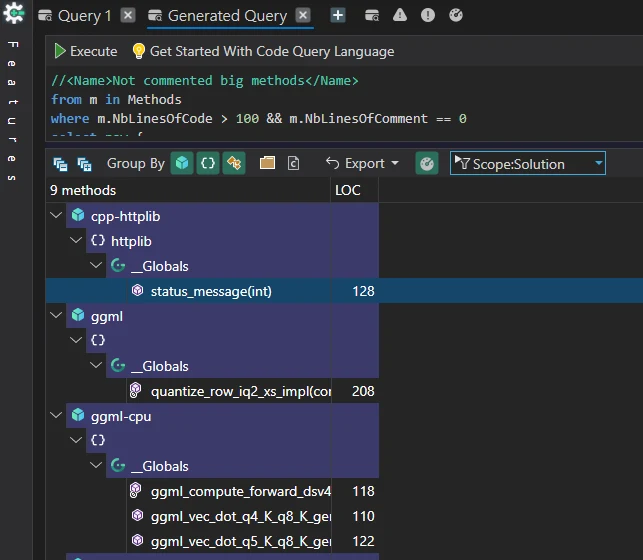Open Get Started With Code Query Language

(272, 51)
